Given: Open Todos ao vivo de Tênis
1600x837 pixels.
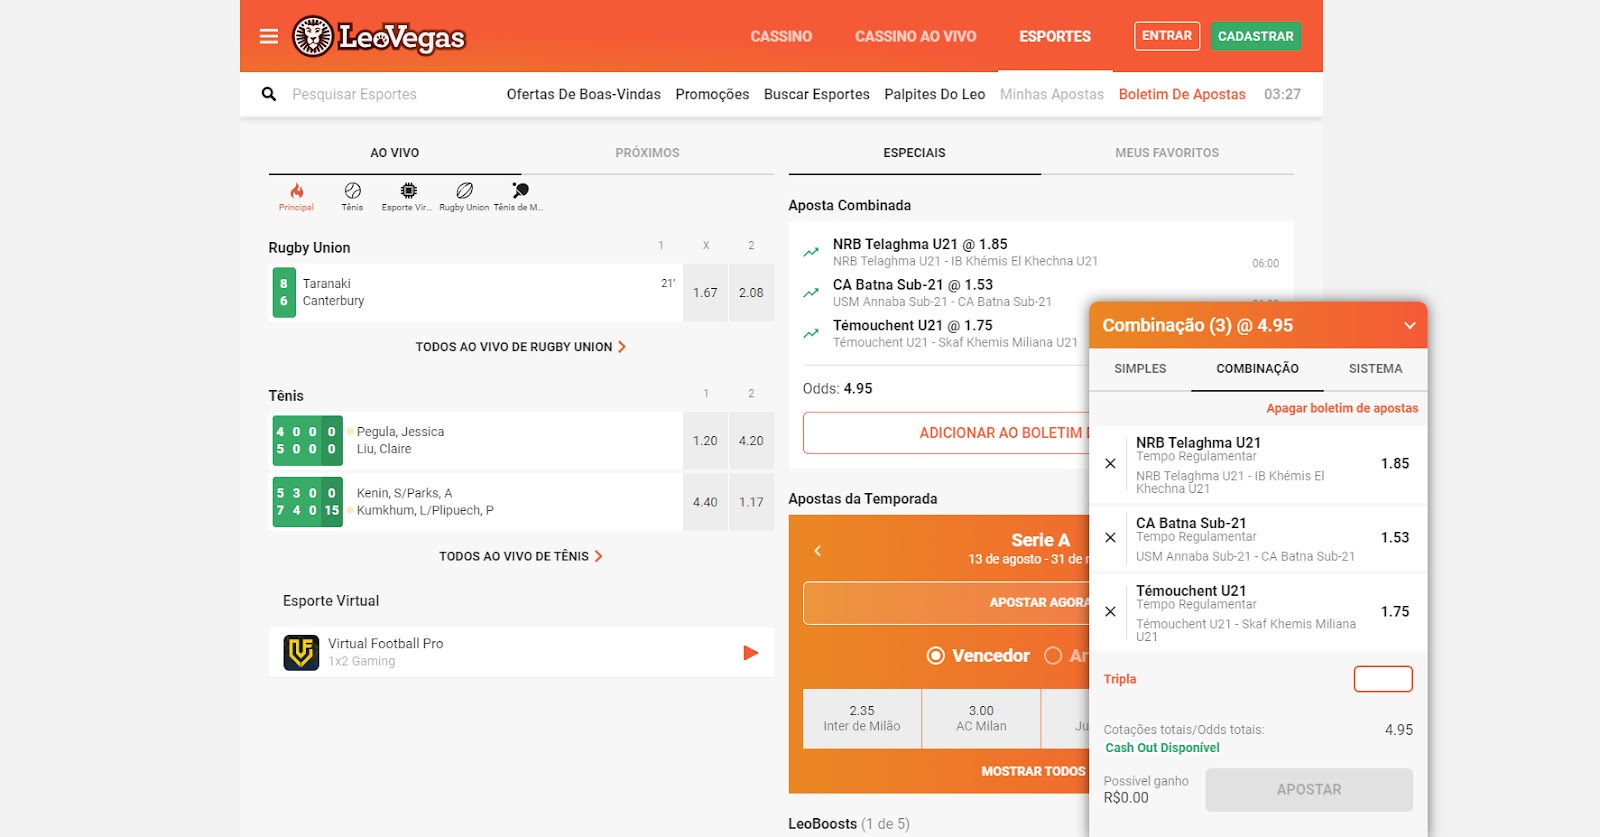Looking at the screenshot, I should pyautogui.click(x=521, y=556).
